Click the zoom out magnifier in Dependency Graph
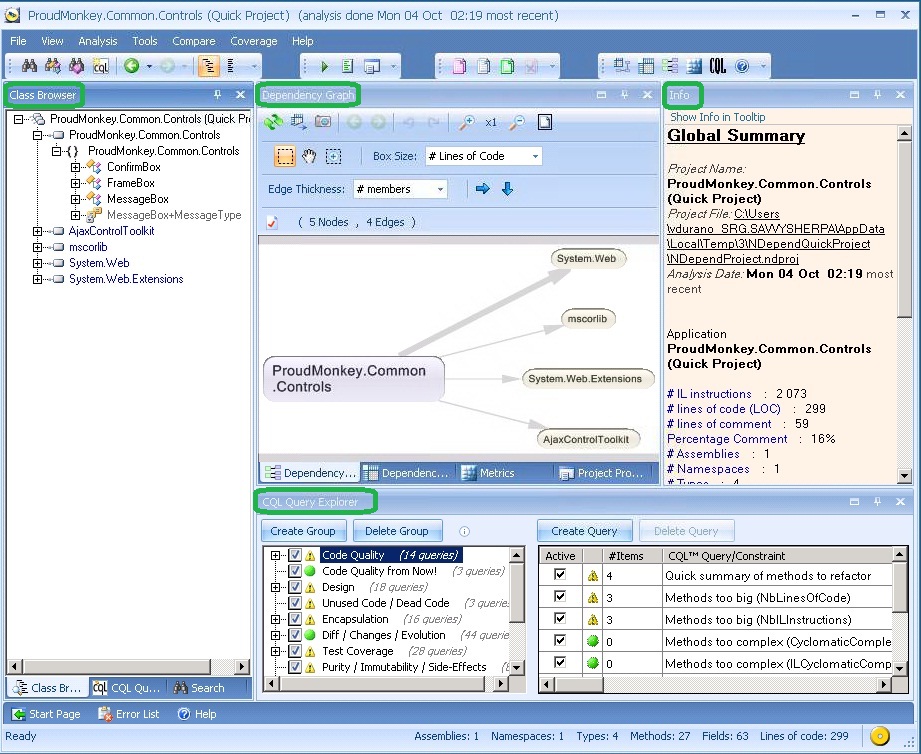This screenshot has height=754, width=921. (x=517, y=122)
